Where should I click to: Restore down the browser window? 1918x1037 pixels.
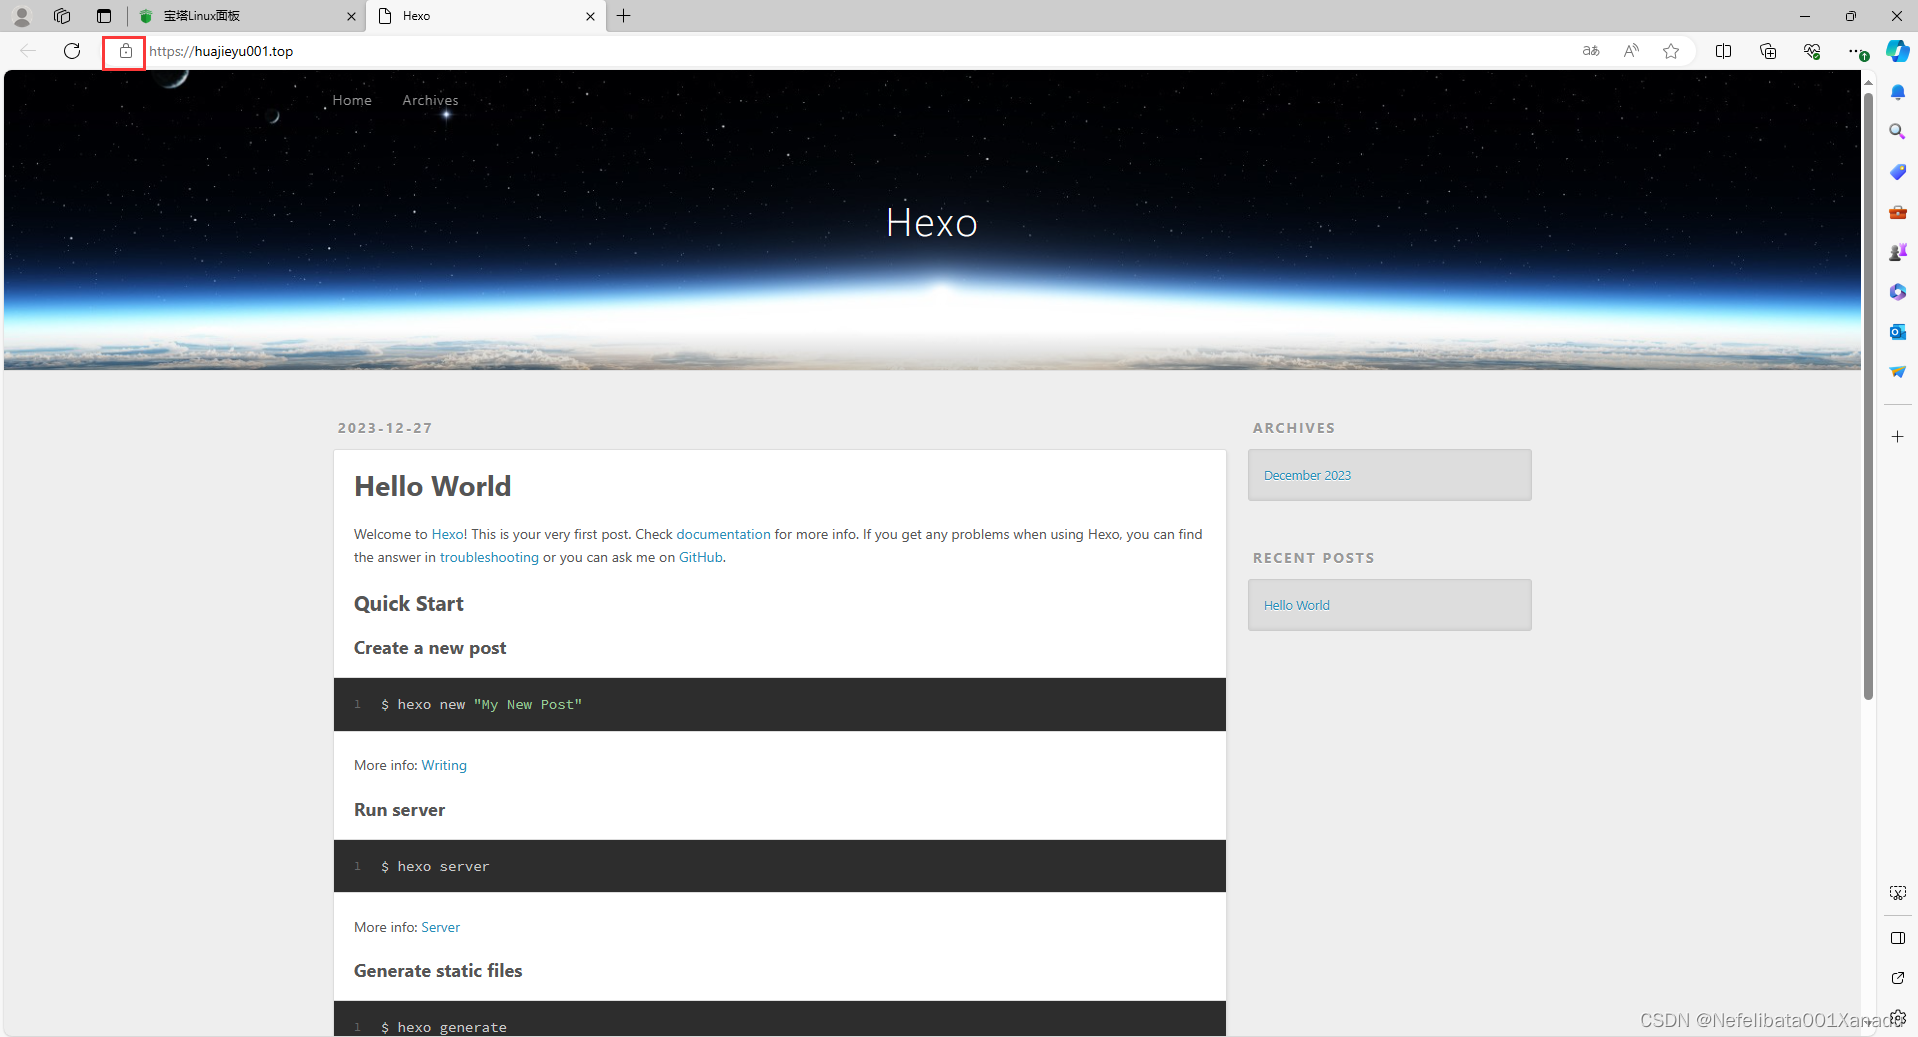click(x=1851, y=16)
